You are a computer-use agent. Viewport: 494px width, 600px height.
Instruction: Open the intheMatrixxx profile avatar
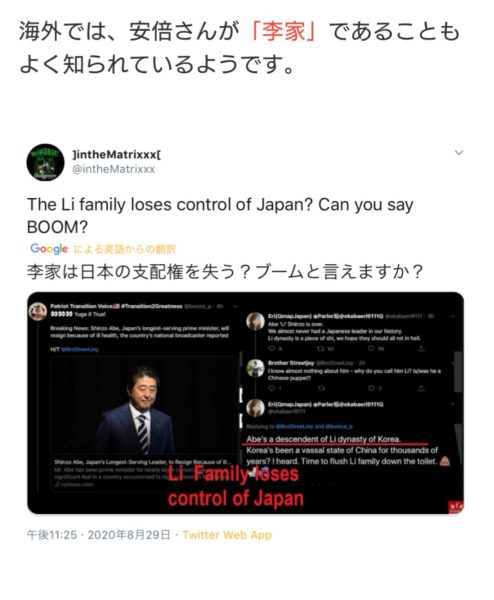45,162
